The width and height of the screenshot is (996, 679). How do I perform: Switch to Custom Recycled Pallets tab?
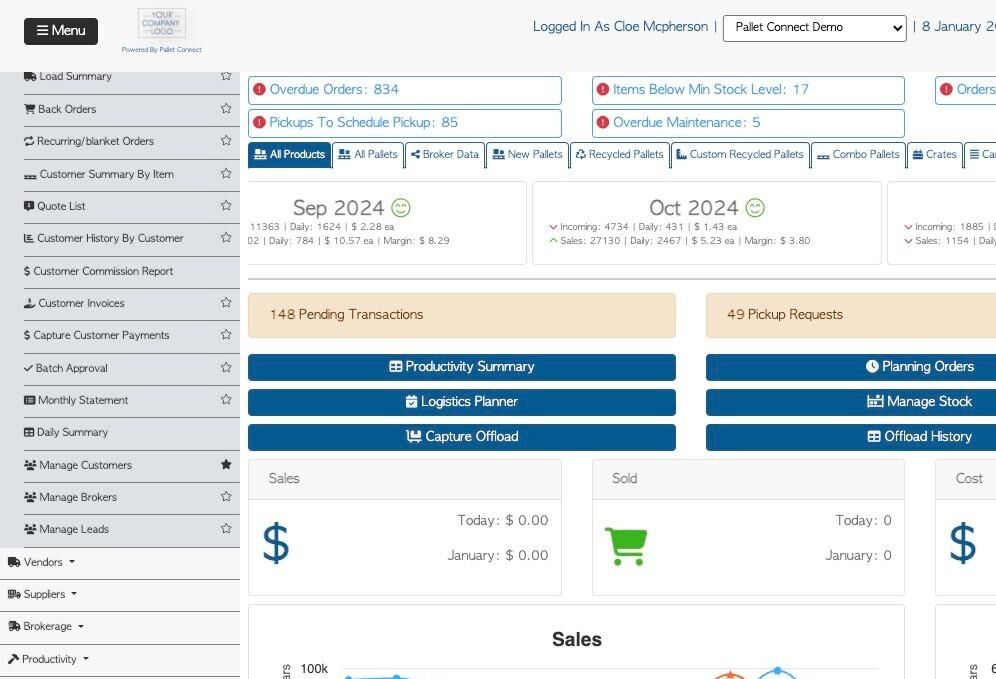tap(740, 154)
